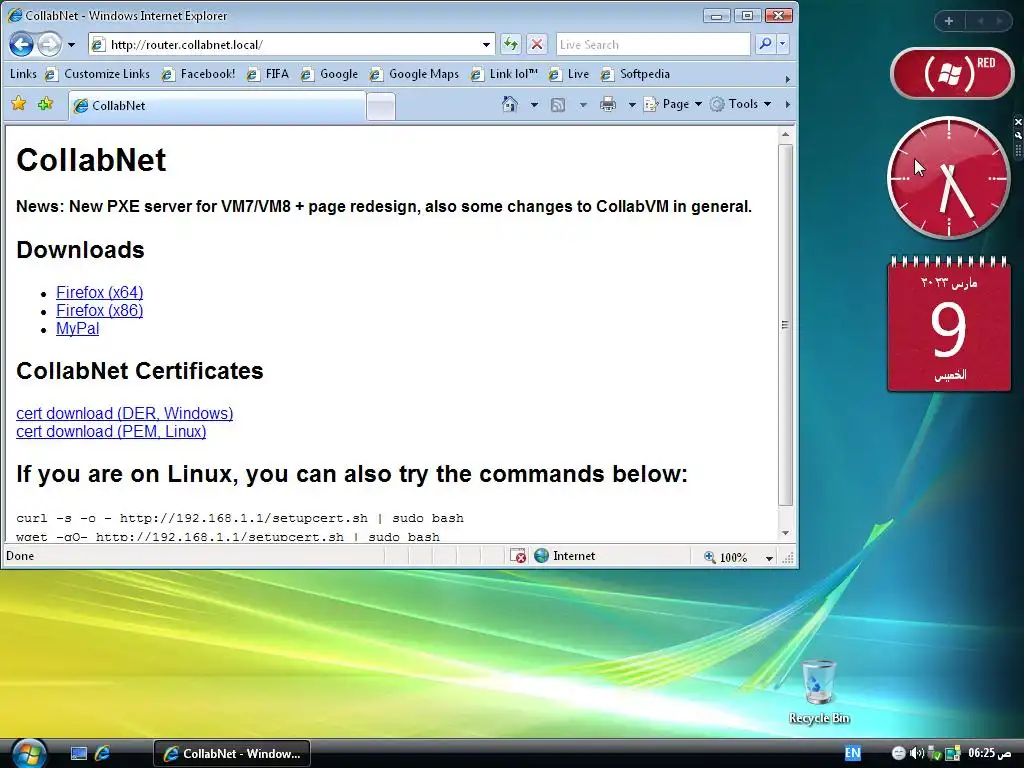Click the Windows RED logo gadget
The width and height of the screenshot is (1024, 768).
[x=952, y=74]
